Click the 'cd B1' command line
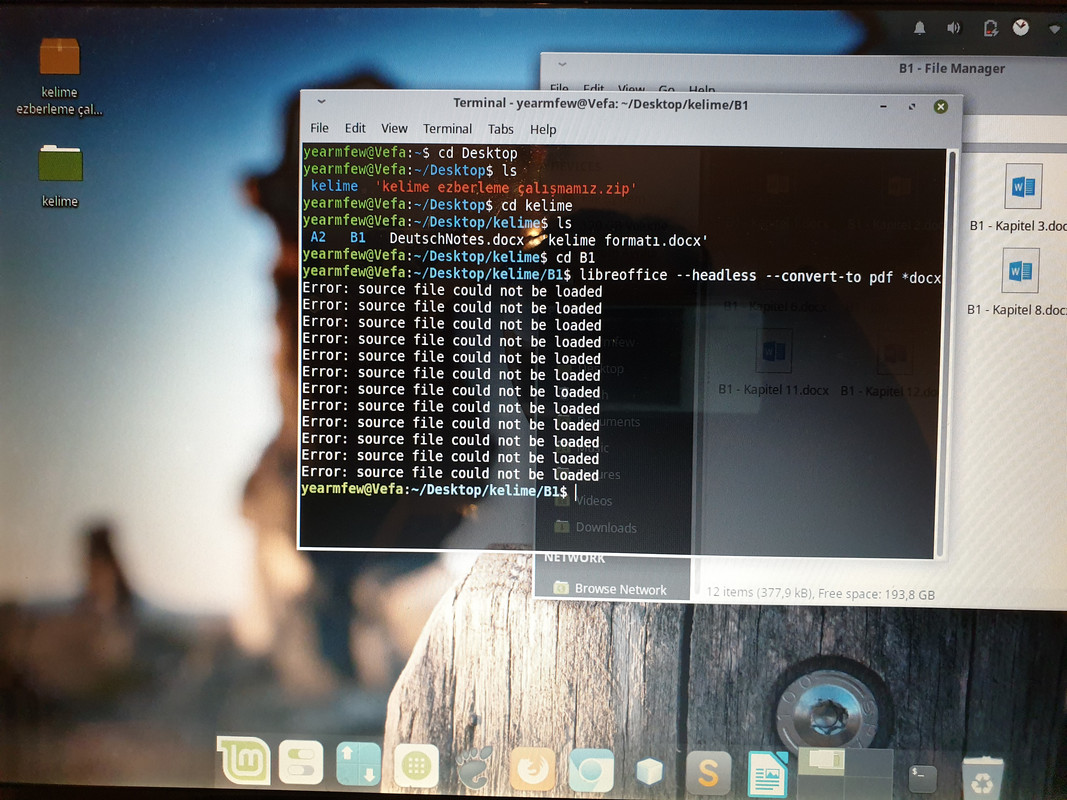 [x=449, y=256]
